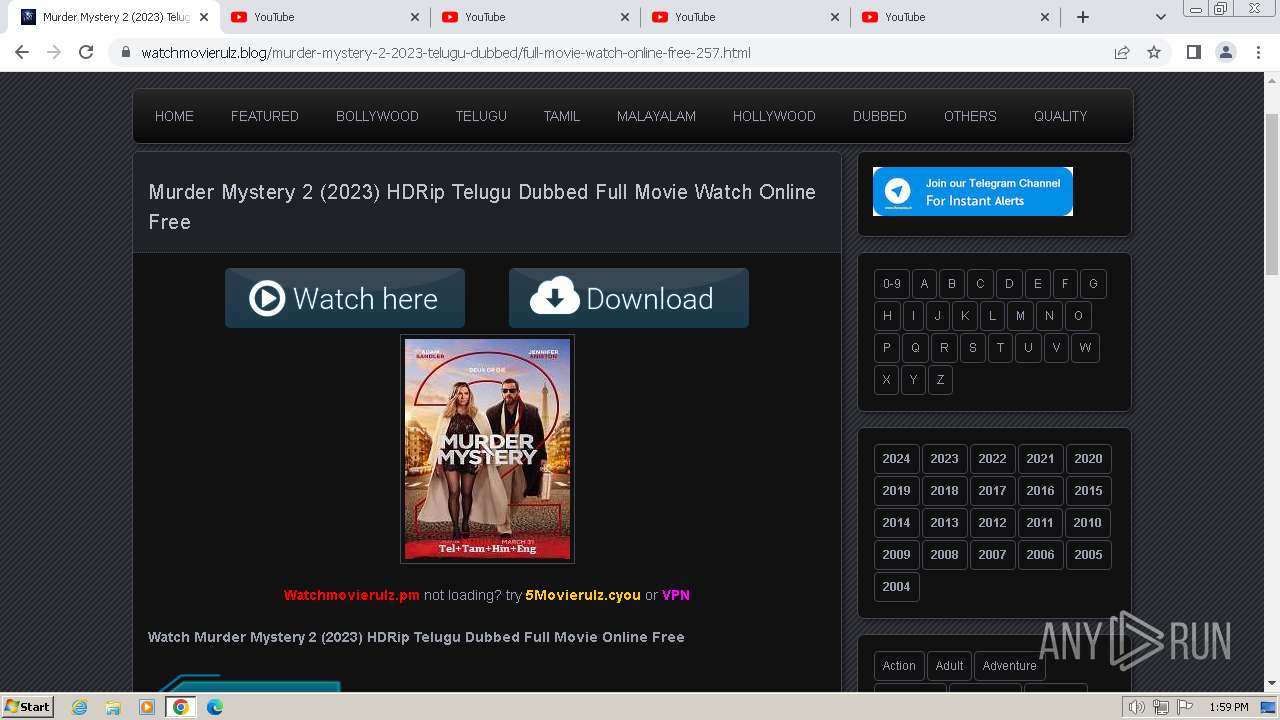Open Microsoft Edge from taskbar

(215, 707)
